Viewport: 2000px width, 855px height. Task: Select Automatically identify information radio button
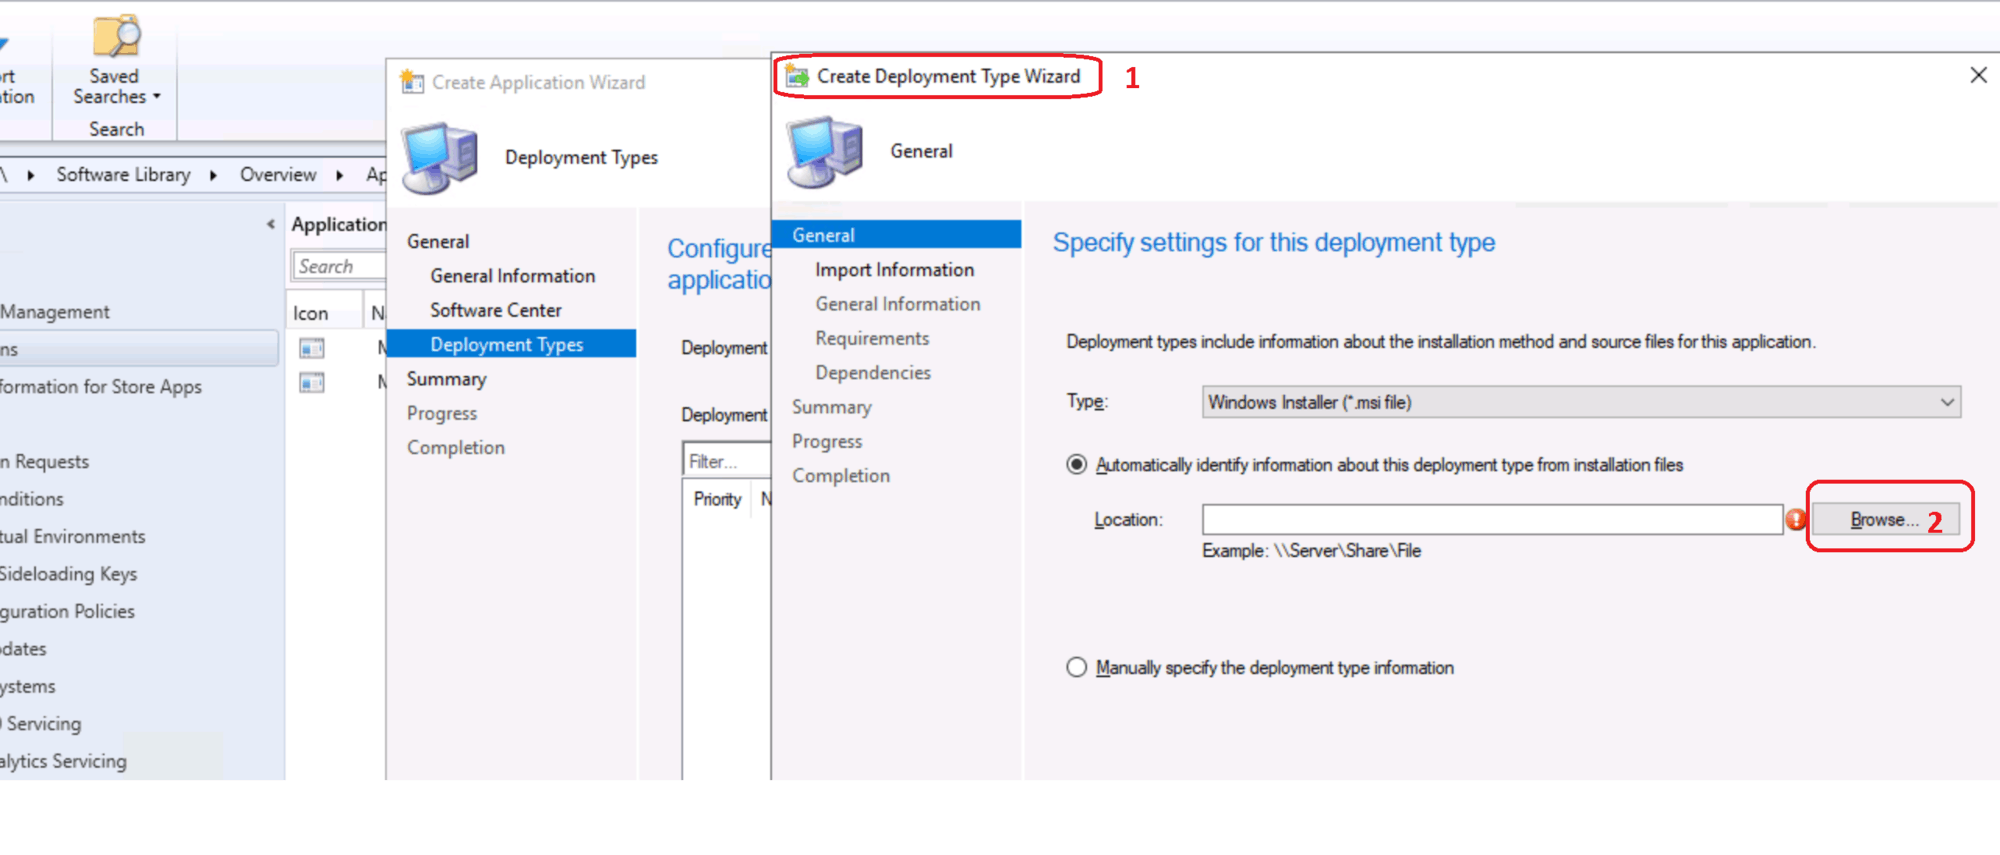(1076, 465)
